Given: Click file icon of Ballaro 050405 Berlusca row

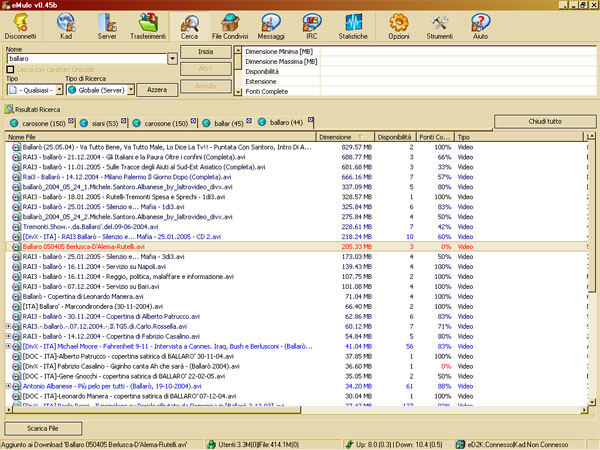Looking at the screenshot, I should tap(16, 247).
